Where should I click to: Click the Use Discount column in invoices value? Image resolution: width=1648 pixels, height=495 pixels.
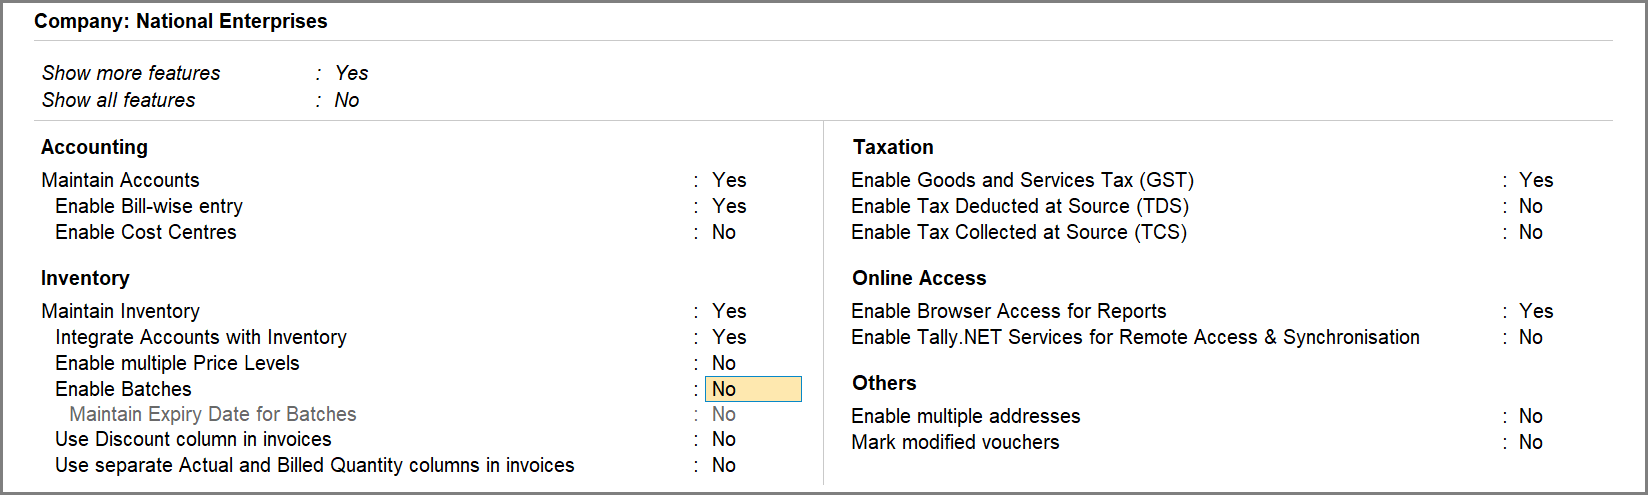click(x=723, y=439)
